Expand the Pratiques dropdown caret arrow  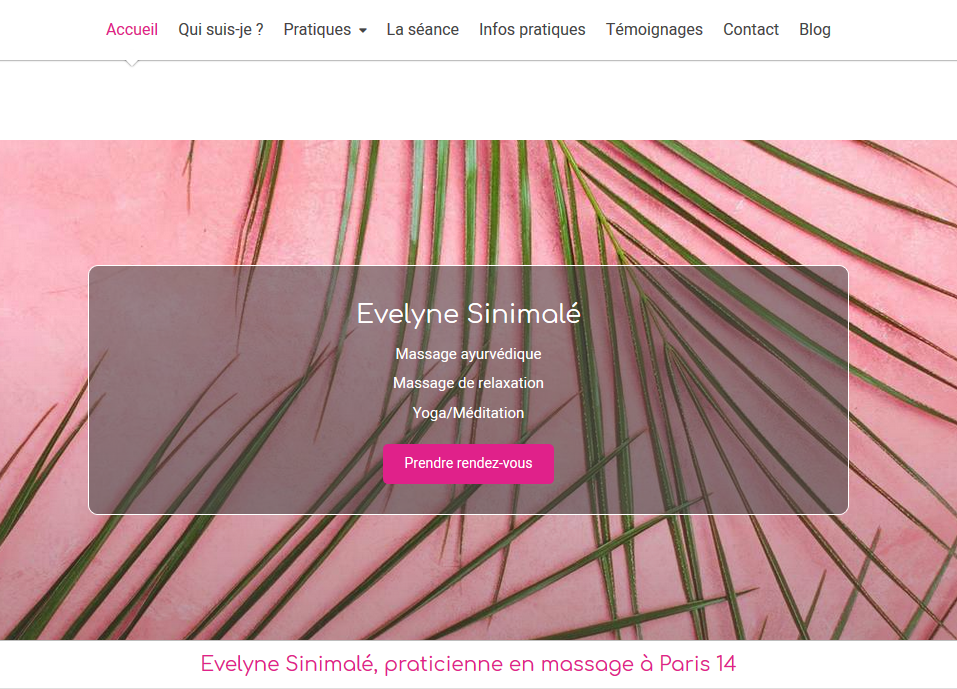tap(363, 31)
